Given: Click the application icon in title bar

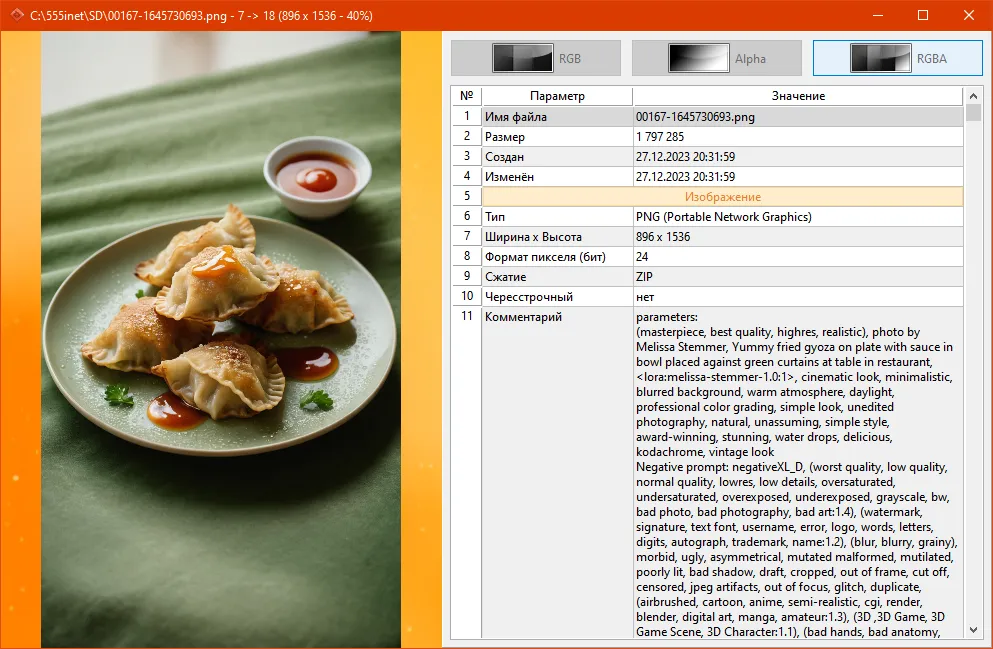Looking at the screenshot, I should tap(17, 15).
